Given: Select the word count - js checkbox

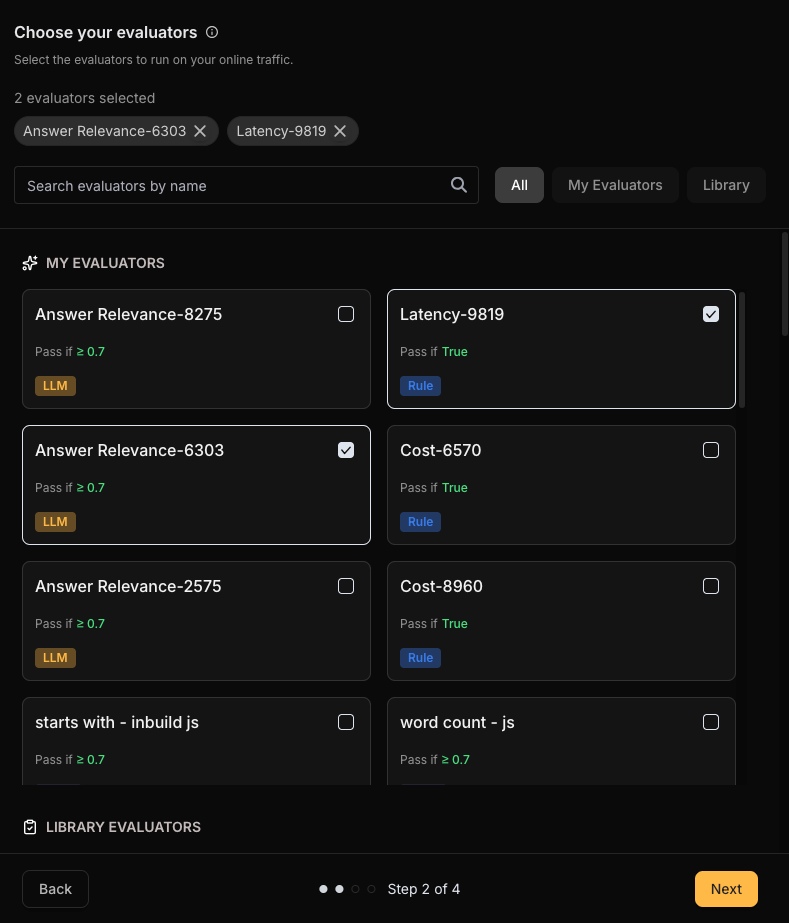Looking at the screenshot, I should [711, 722].
